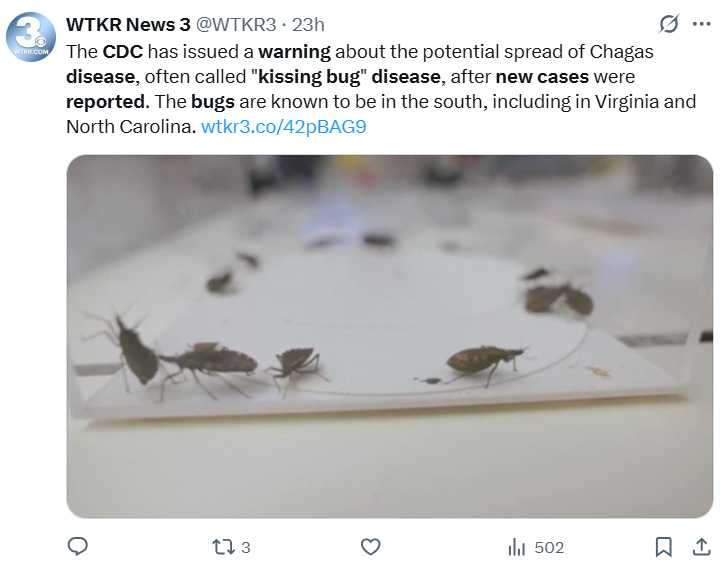Image resolution: width=721 pixels, height=565 pixels.
Task: Click the Grok explain-post icon
Action: tap(669, 24)
